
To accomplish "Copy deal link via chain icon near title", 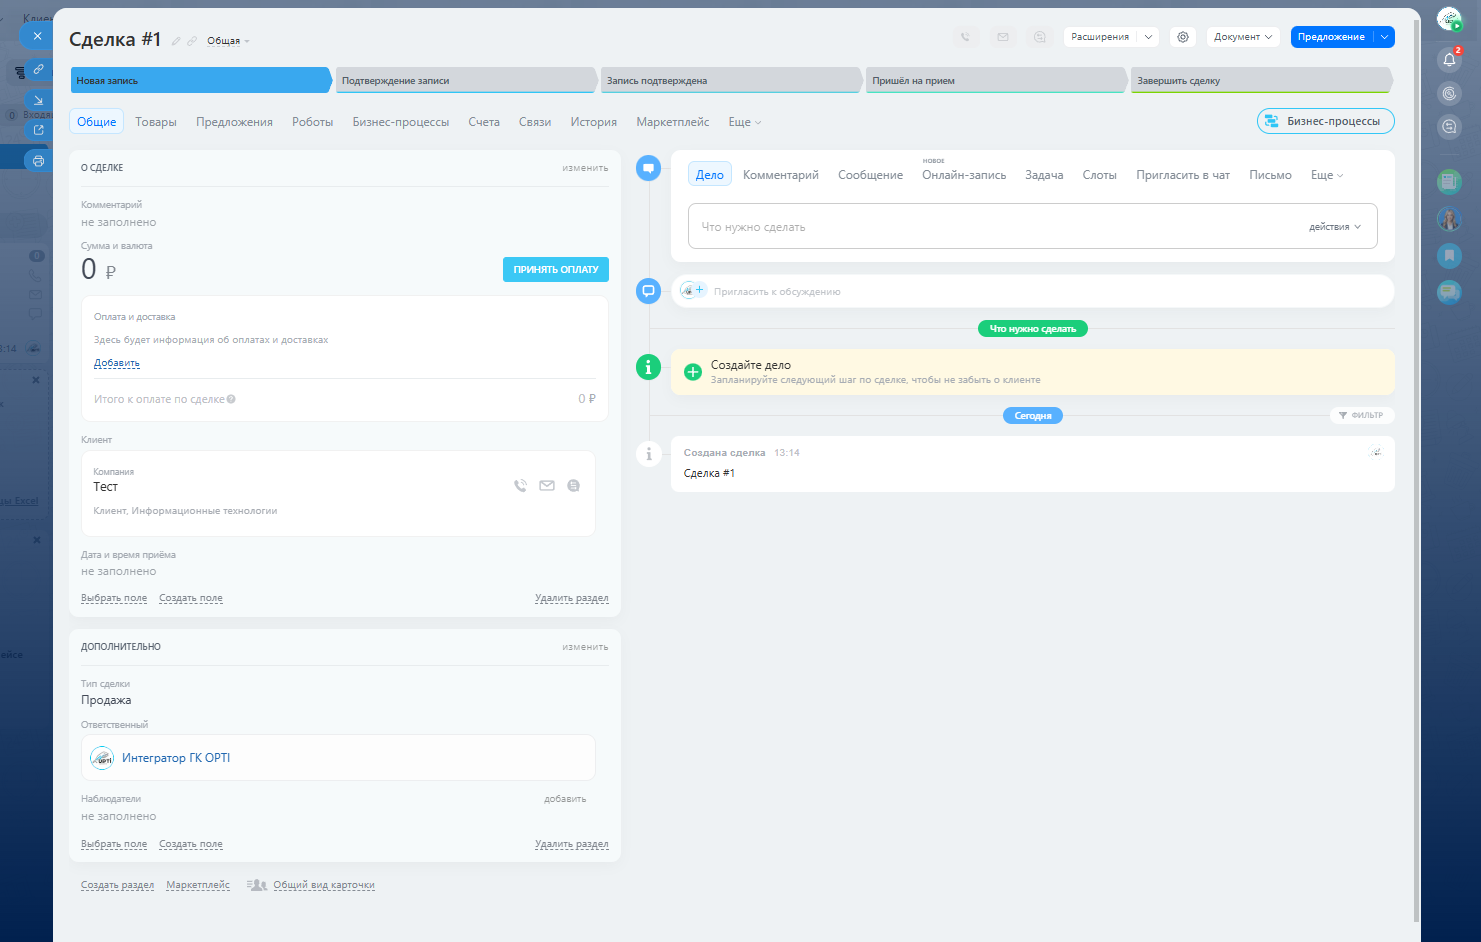I will tap(192, 41).
